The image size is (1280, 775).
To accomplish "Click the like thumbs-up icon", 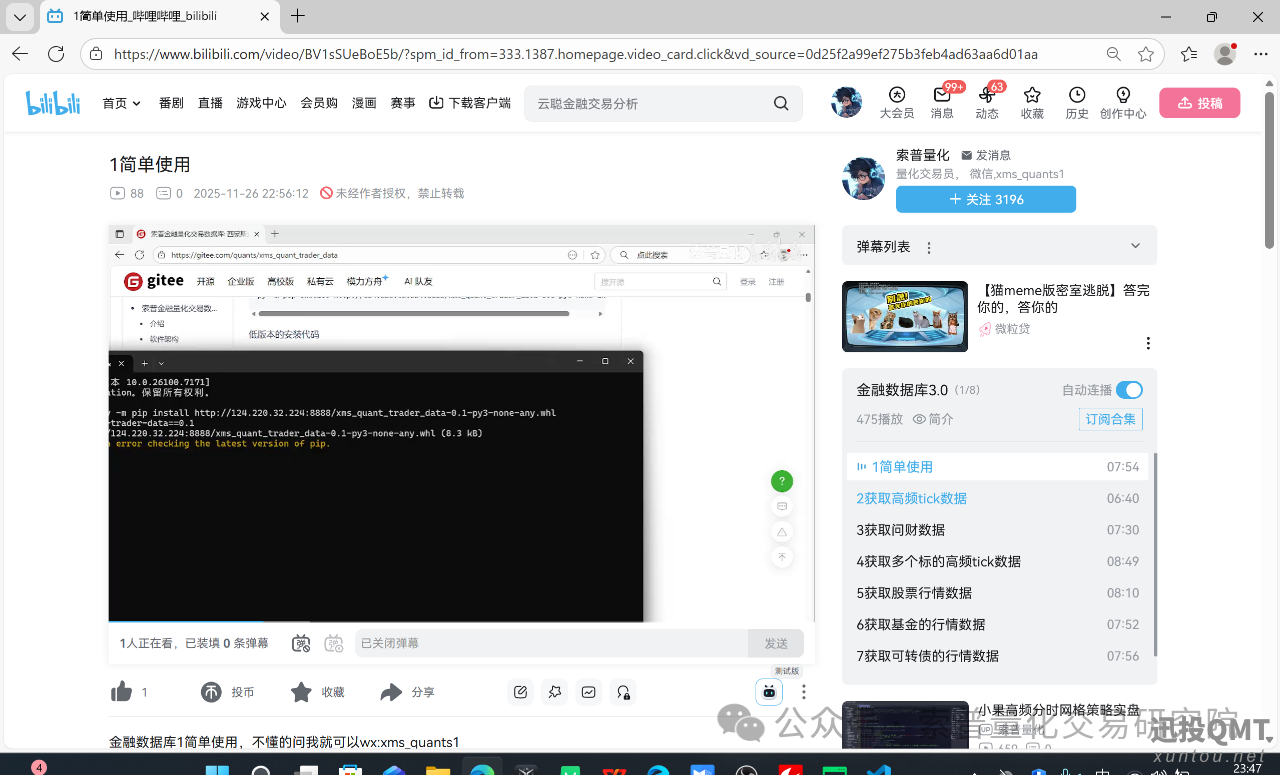I will pos(122,692).
